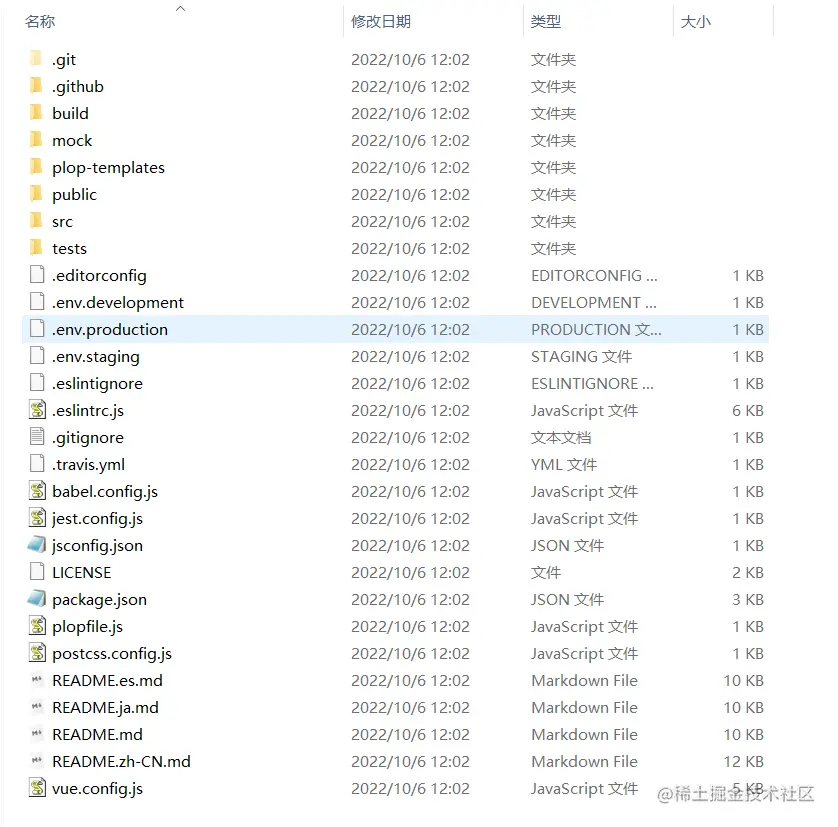Select the src folder icon
The image size is (838, 827).
click(x=36, y=220)
